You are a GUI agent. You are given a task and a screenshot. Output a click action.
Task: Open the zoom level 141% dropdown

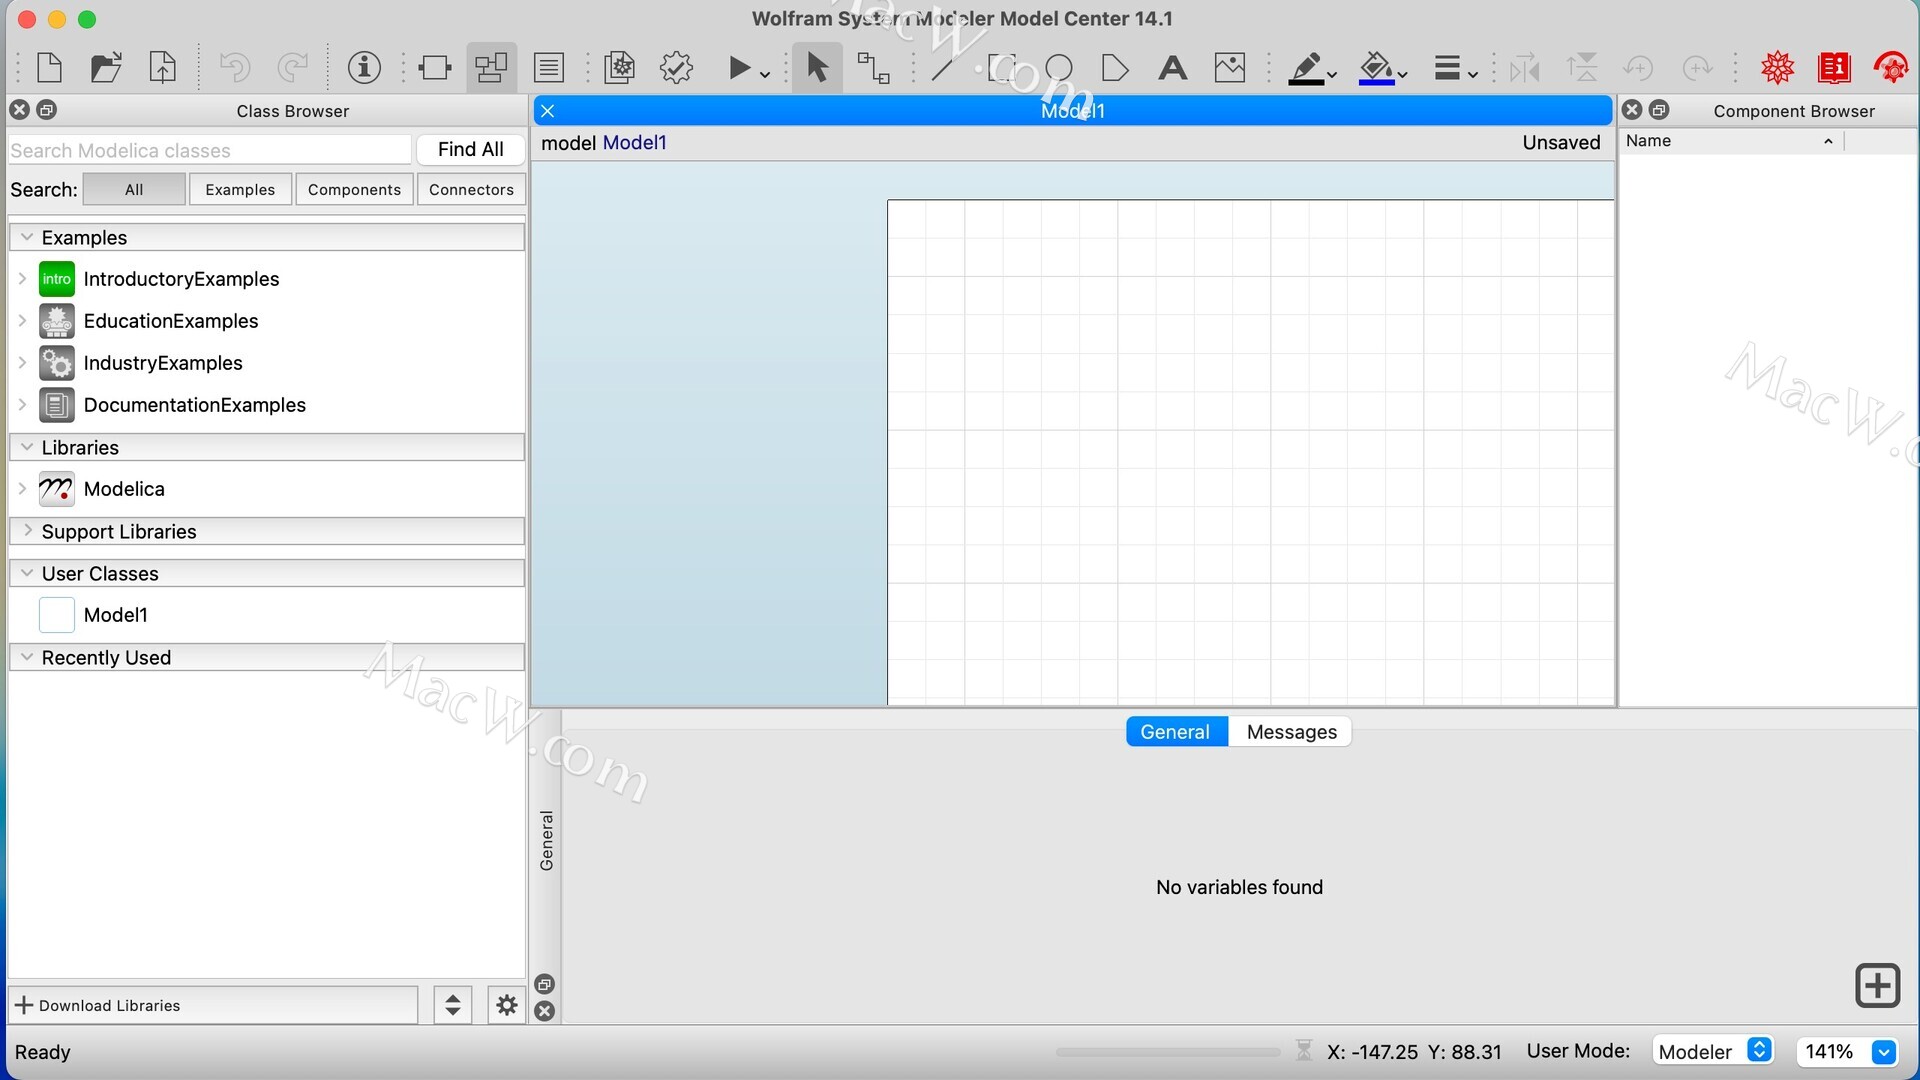point(1847,1051)
